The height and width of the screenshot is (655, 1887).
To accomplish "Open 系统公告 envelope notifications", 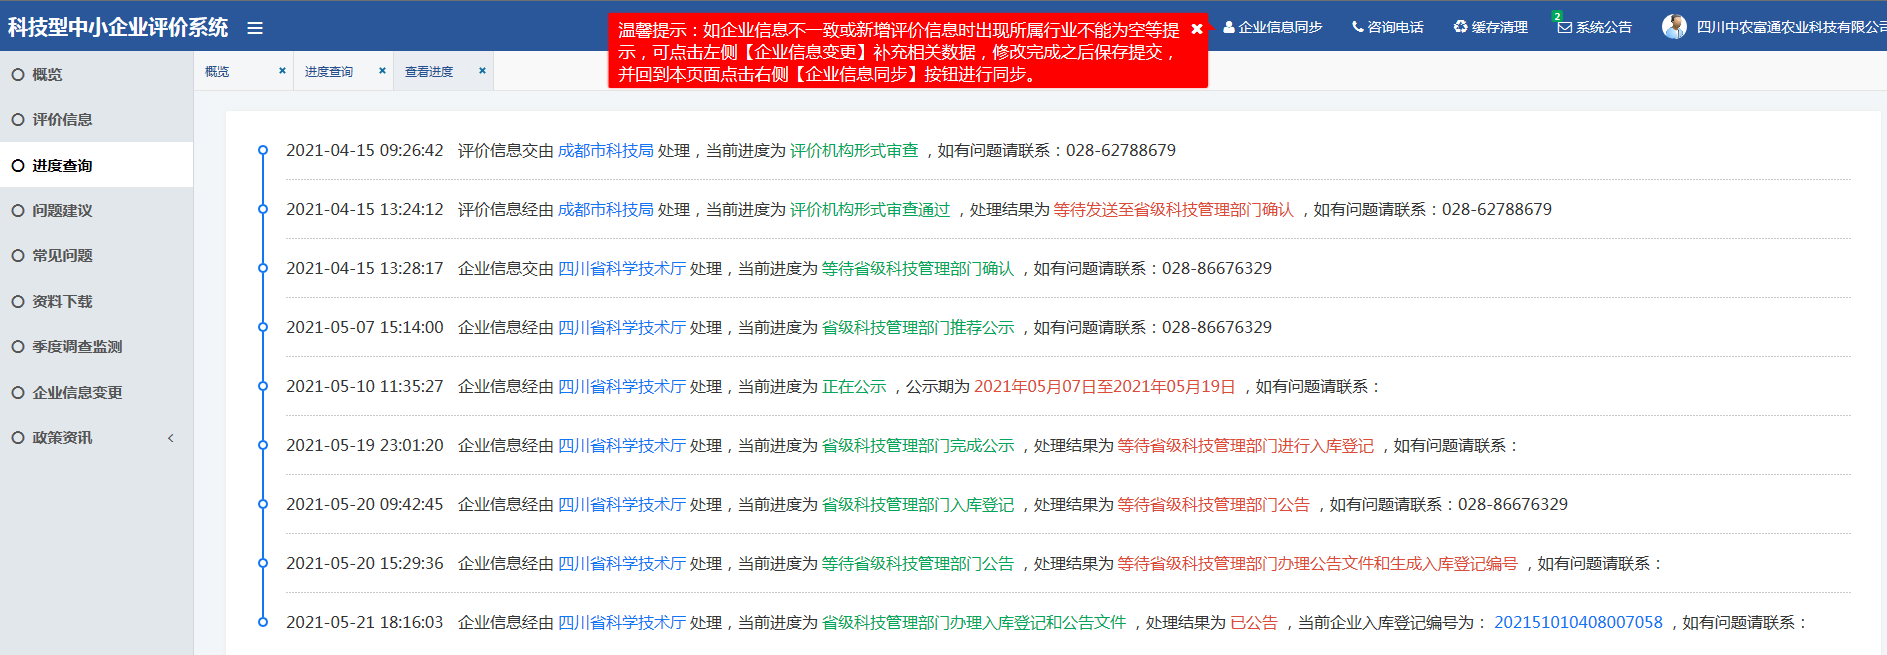I will [1565, 27].
